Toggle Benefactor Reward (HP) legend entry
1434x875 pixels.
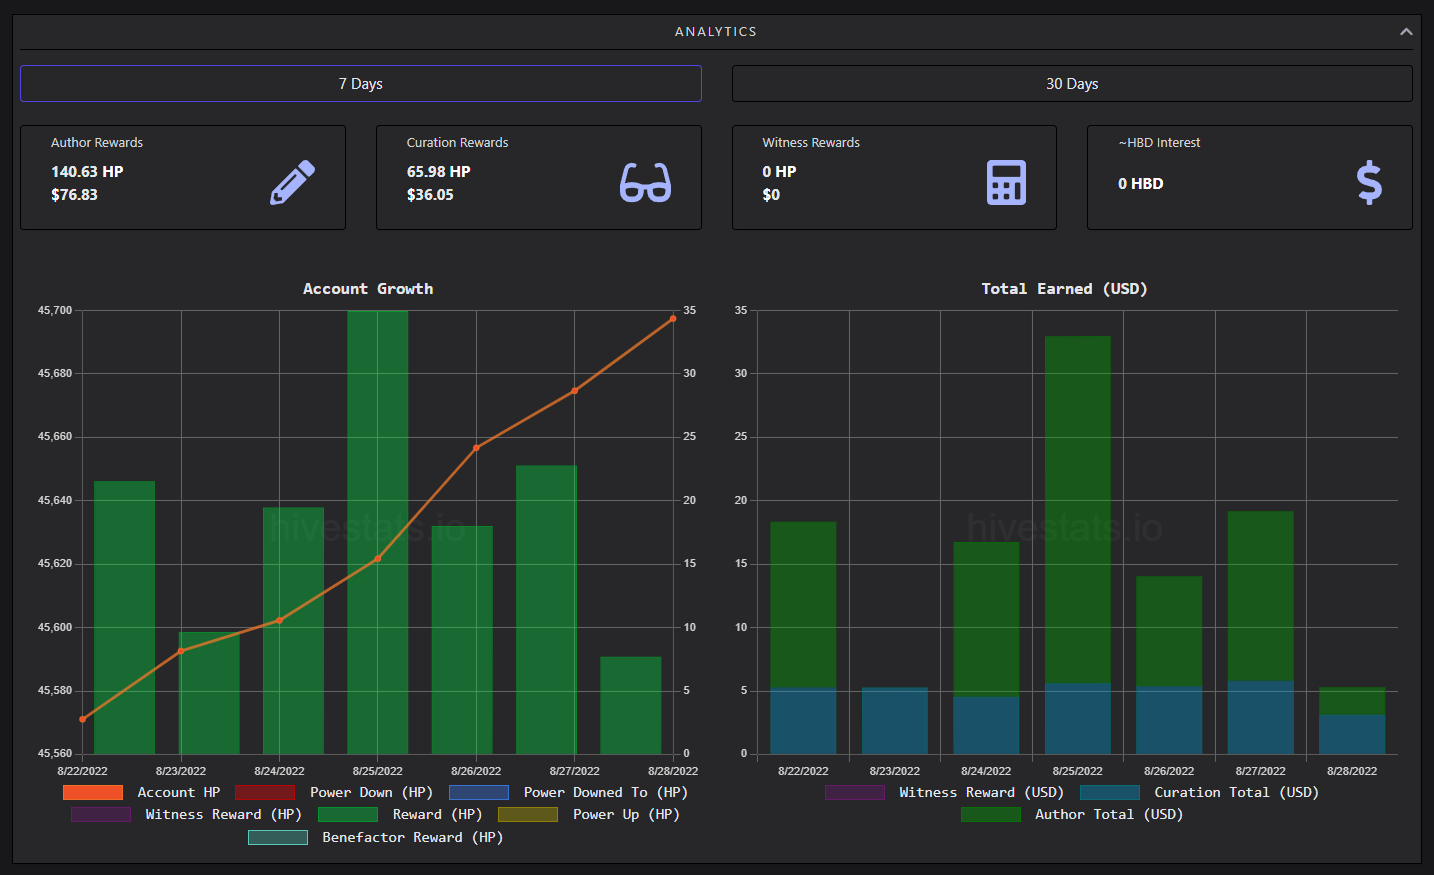pyautogui.click(x=375, y=837)
